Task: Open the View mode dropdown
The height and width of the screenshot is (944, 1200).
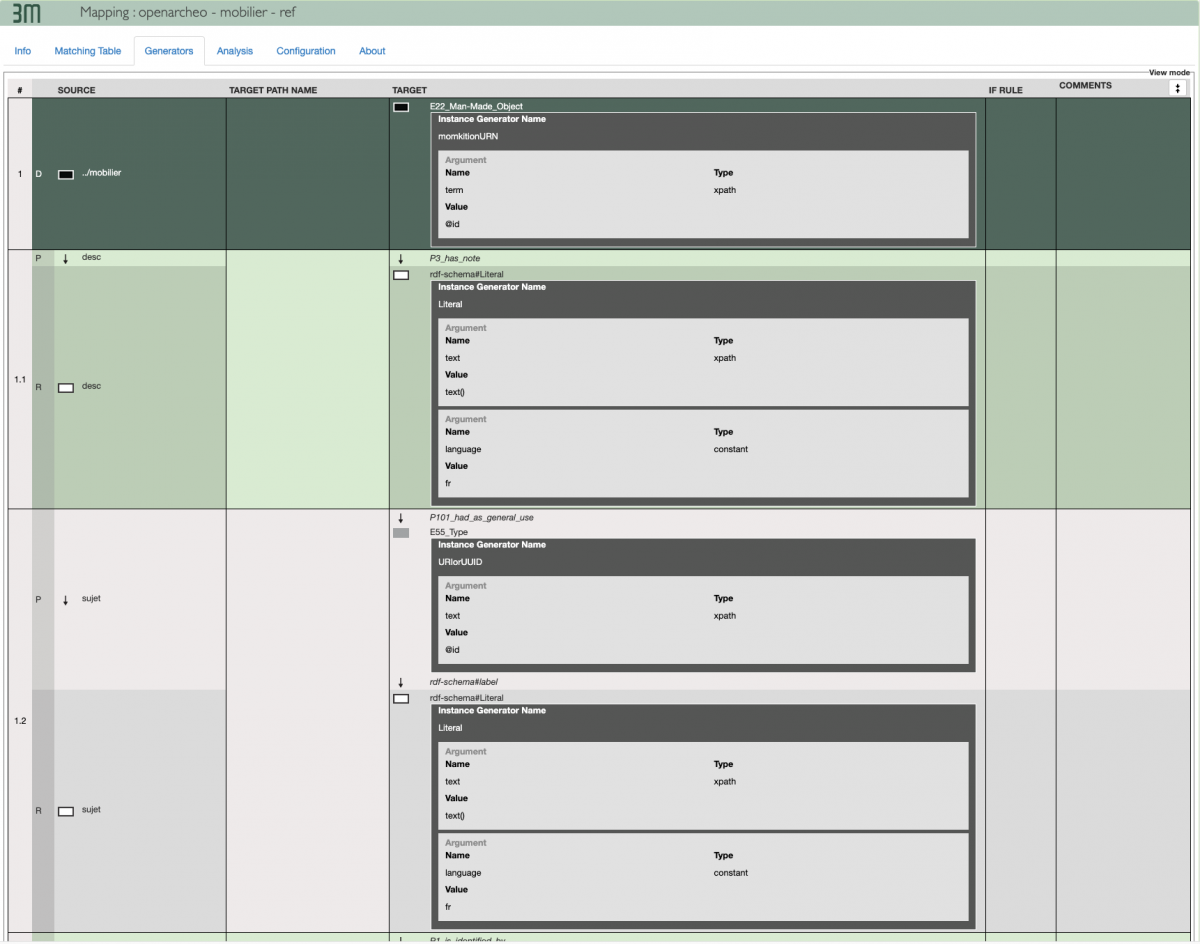Action: point(1177,88)
